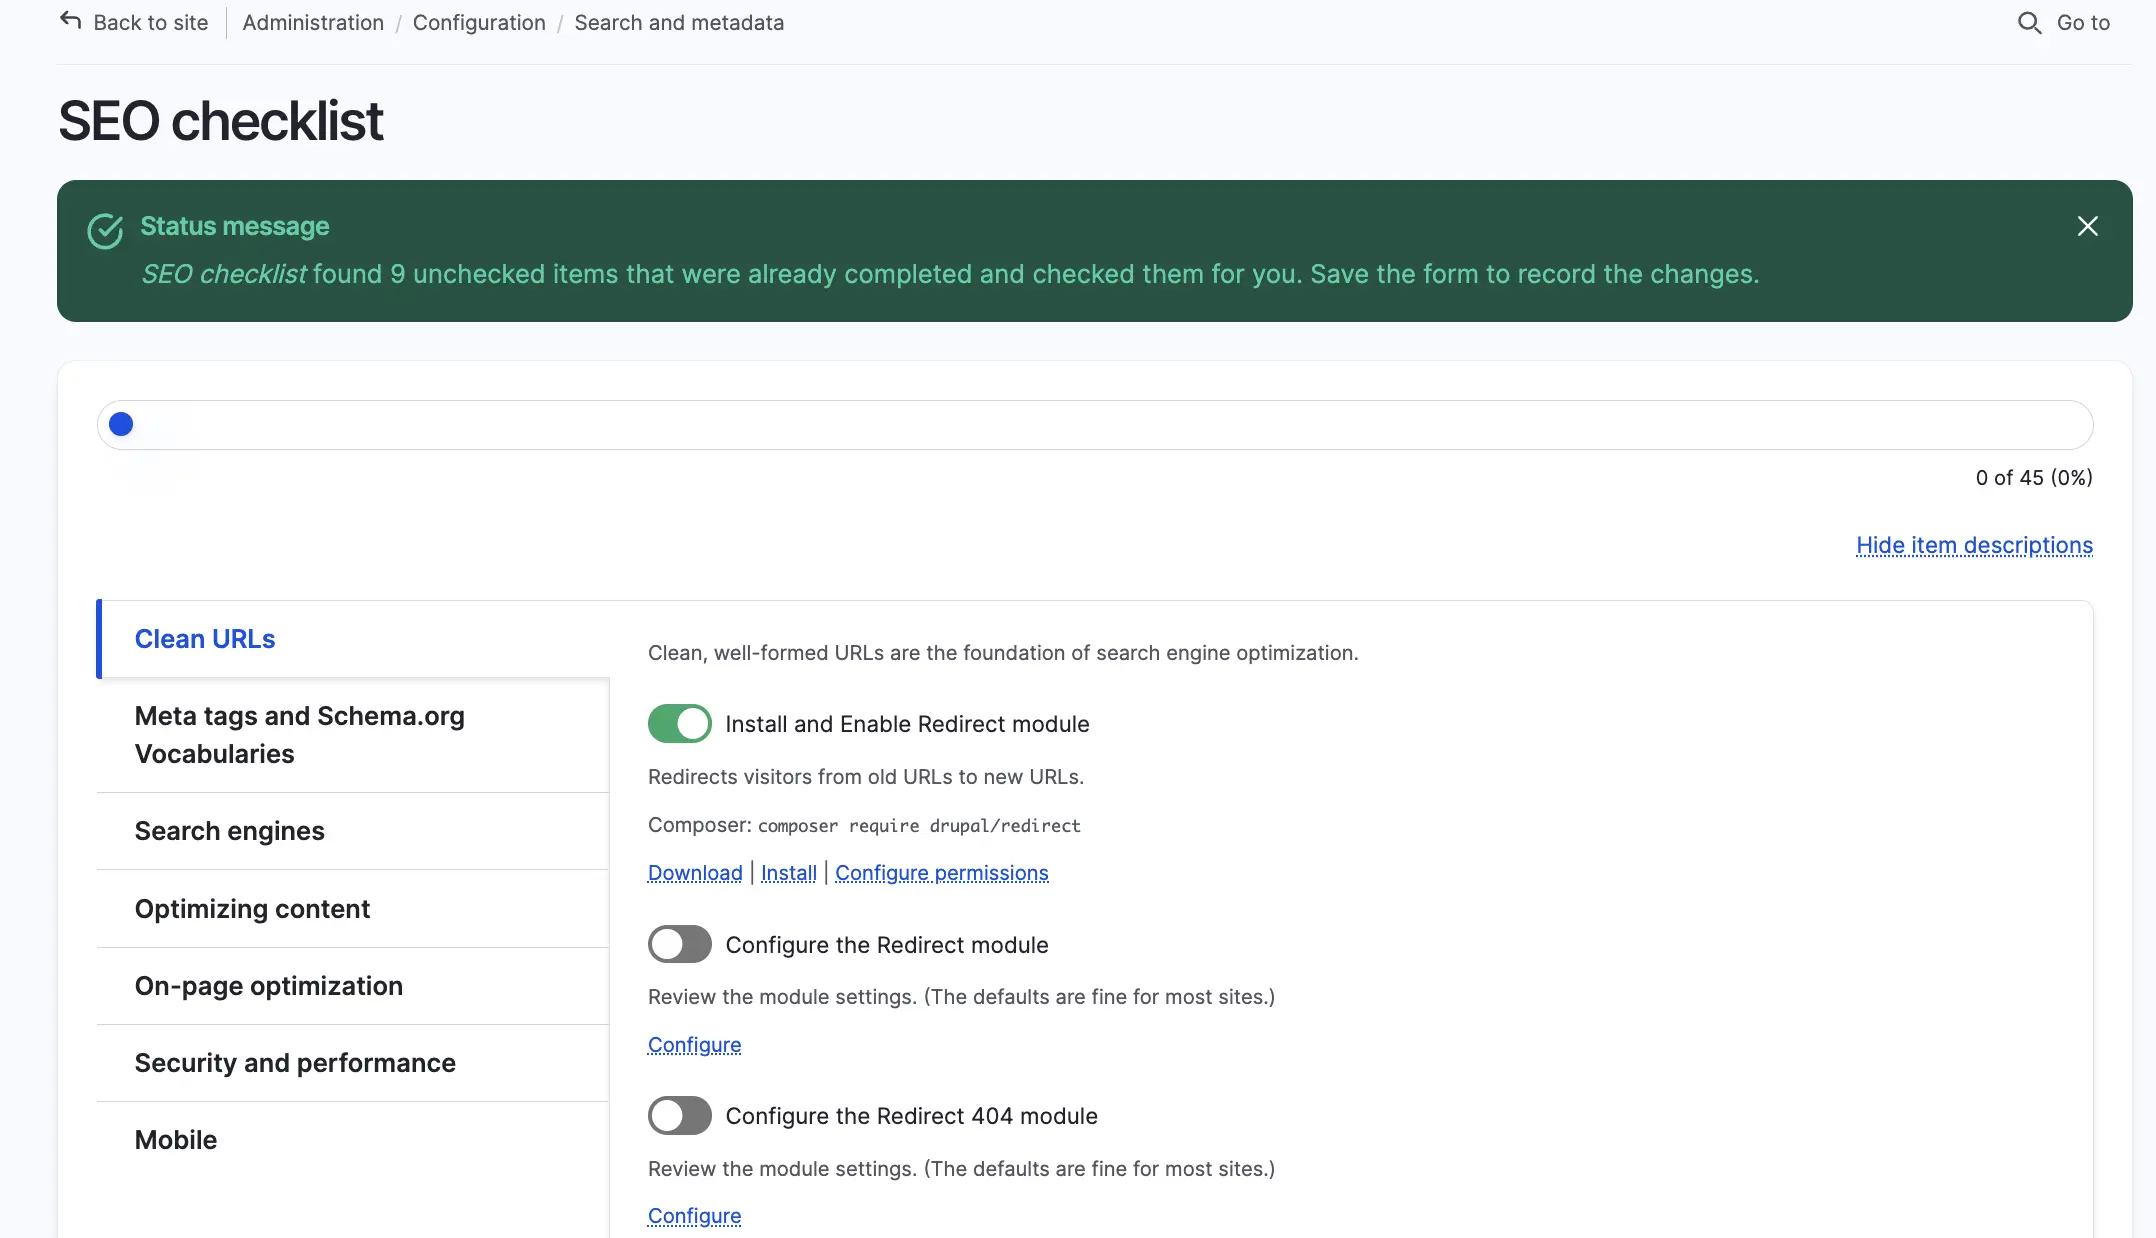
Task: Open the Optimizing content tab
Action: [x=252, y=909]
